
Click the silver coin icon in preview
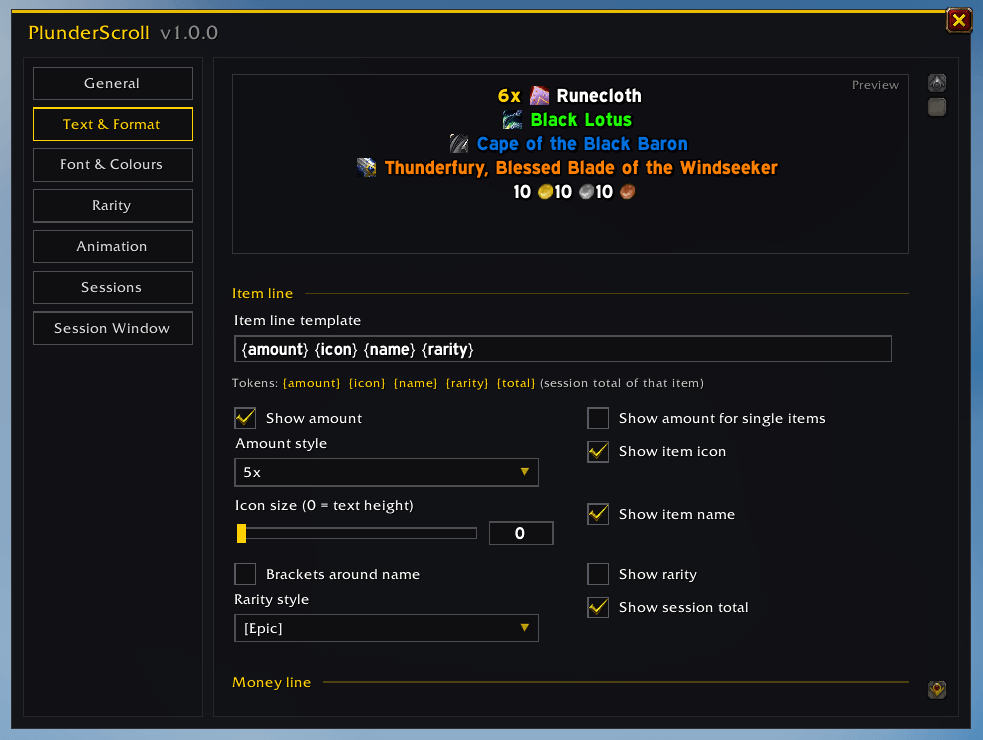pyautogui.click(x=586, y=191)
